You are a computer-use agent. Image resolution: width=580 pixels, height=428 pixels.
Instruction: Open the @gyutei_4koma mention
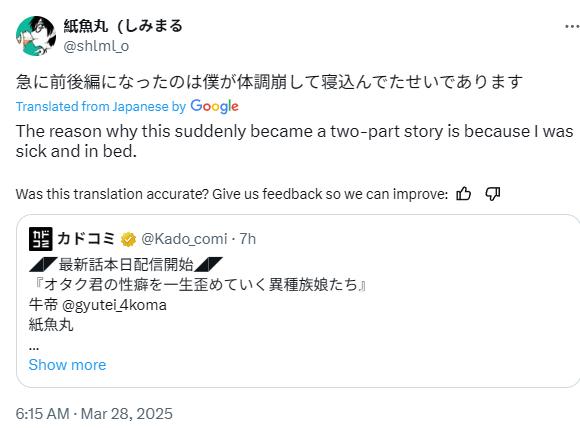[x=114, y=305]
